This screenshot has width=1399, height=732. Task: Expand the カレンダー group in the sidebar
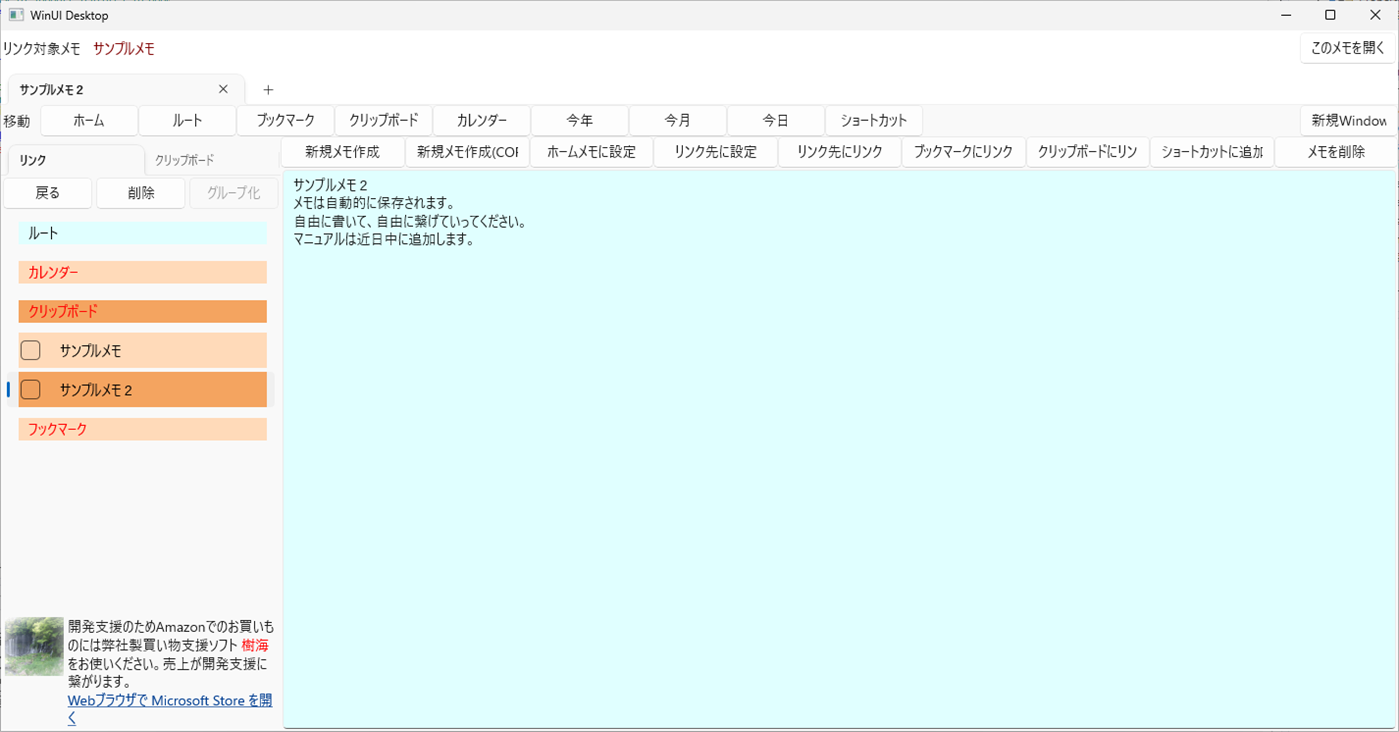142,272
